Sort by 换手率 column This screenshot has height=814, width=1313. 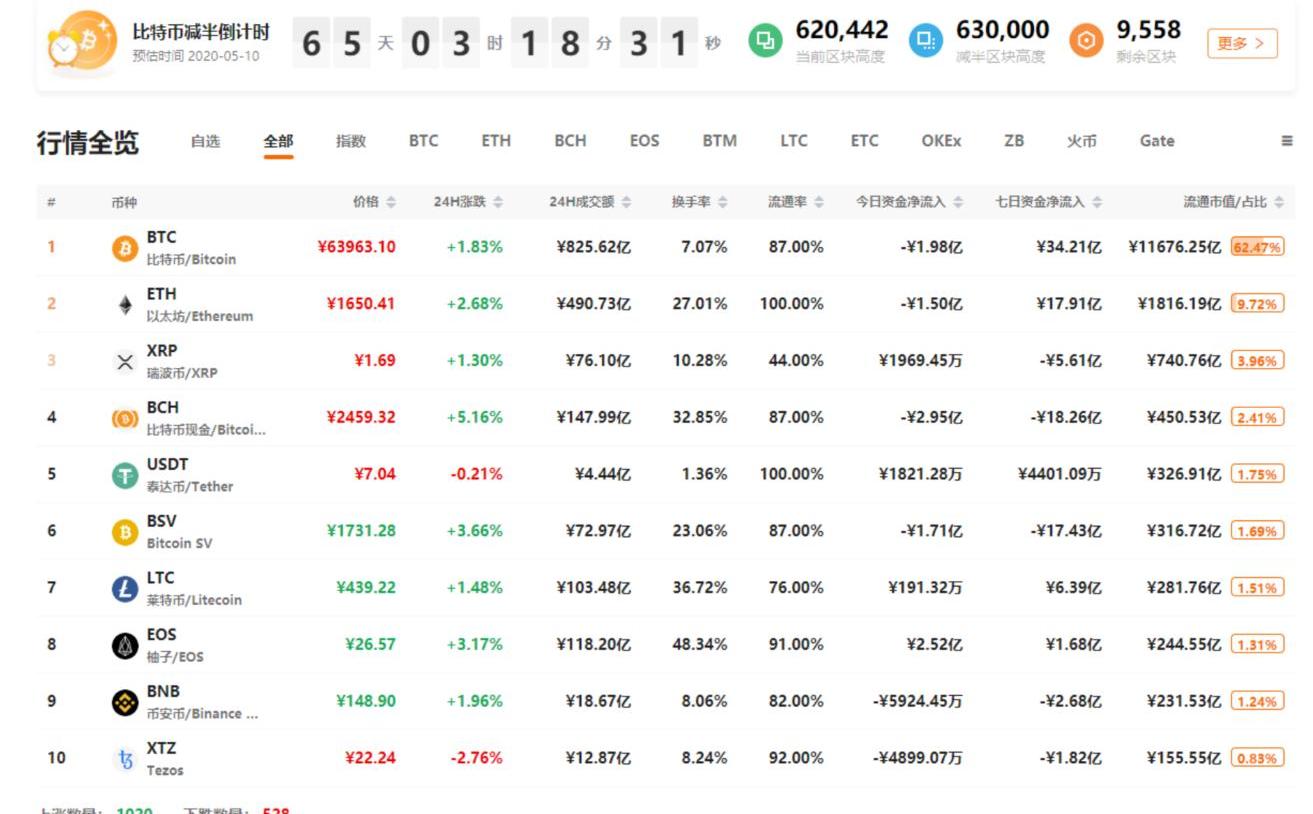click(x=698, y=202)
